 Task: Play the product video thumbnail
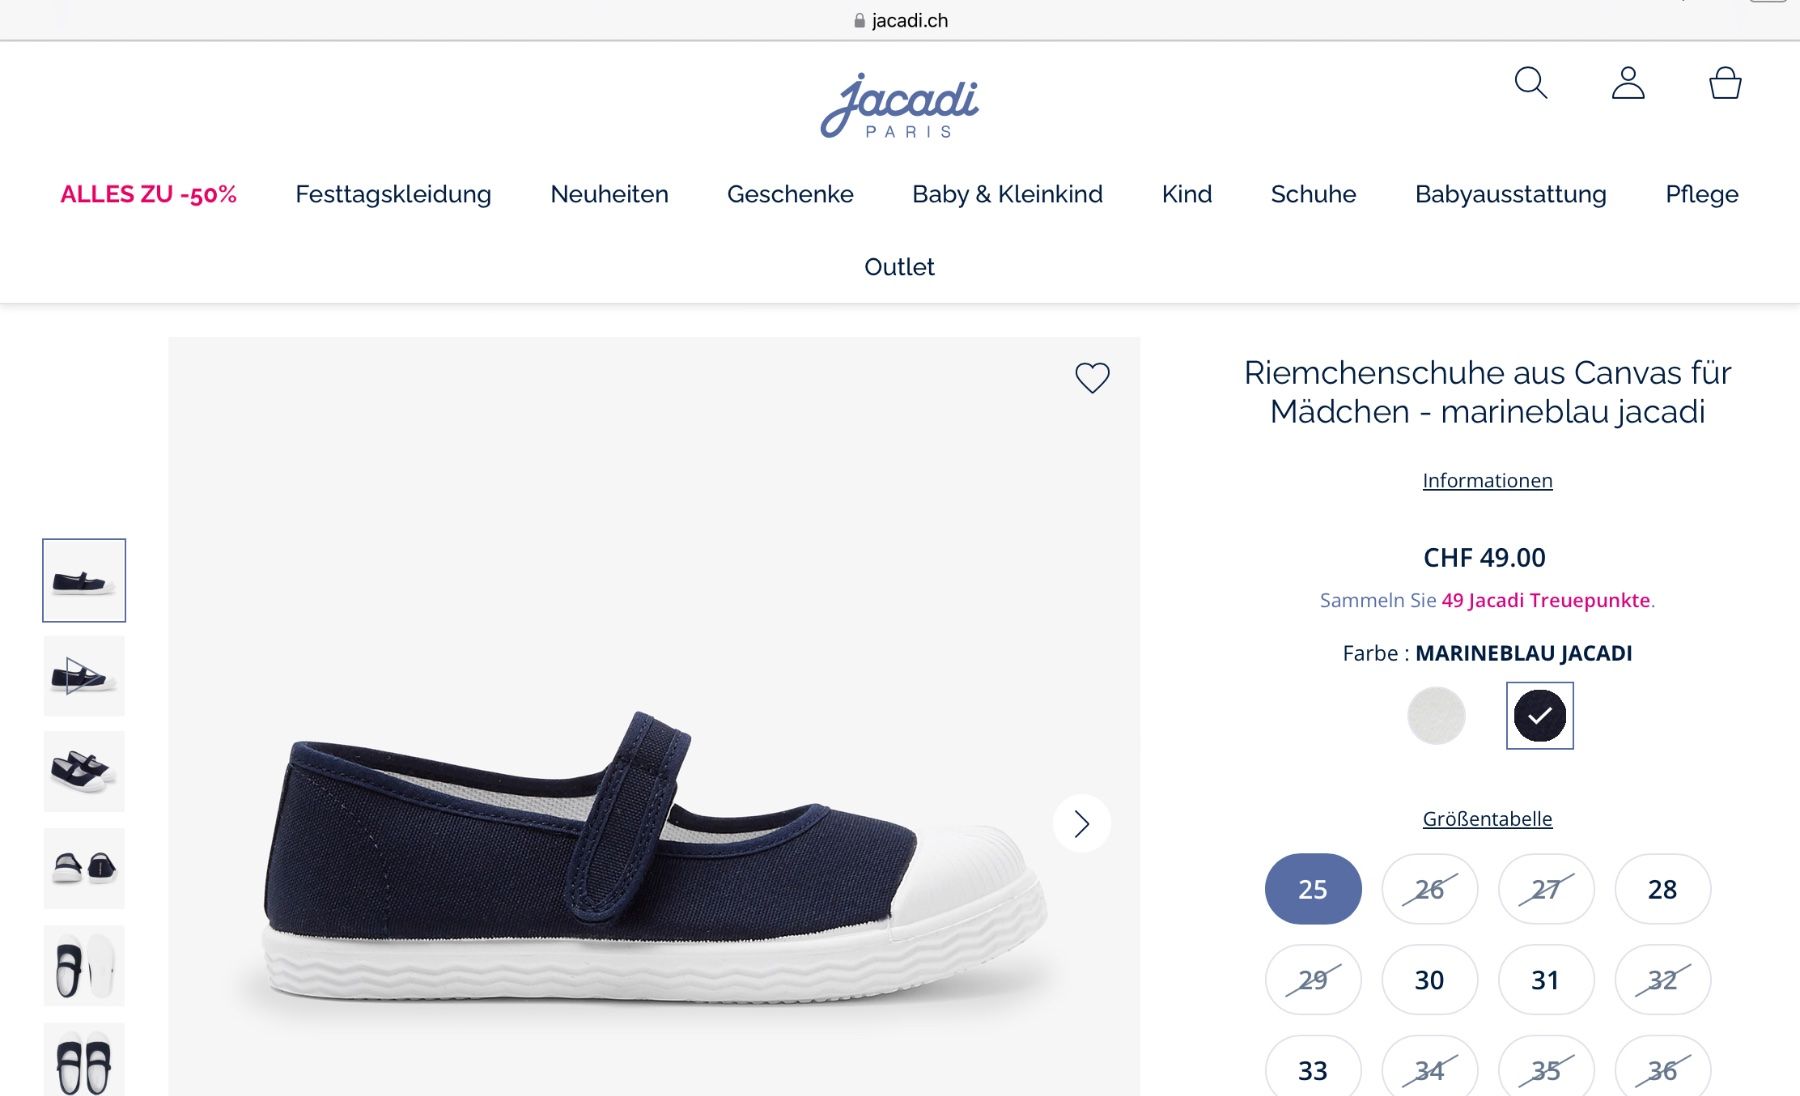[x=84, y=676]
